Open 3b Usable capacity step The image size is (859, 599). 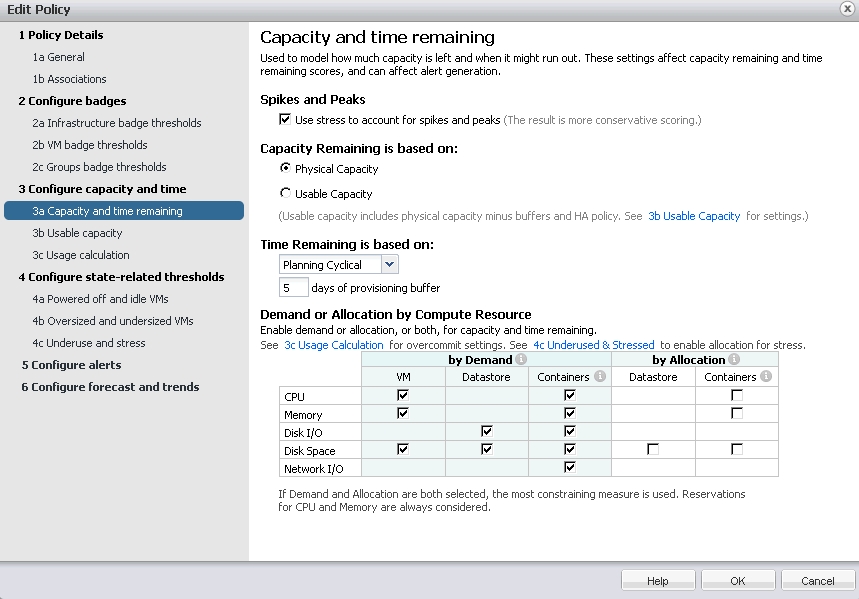(77, 233)
